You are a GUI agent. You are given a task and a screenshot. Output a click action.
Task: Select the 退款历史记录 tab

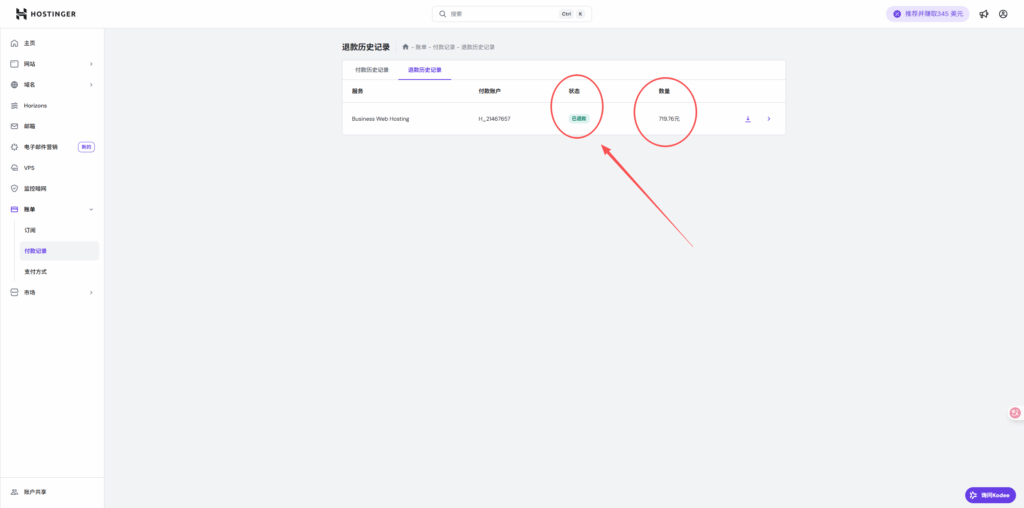point(424,70)
